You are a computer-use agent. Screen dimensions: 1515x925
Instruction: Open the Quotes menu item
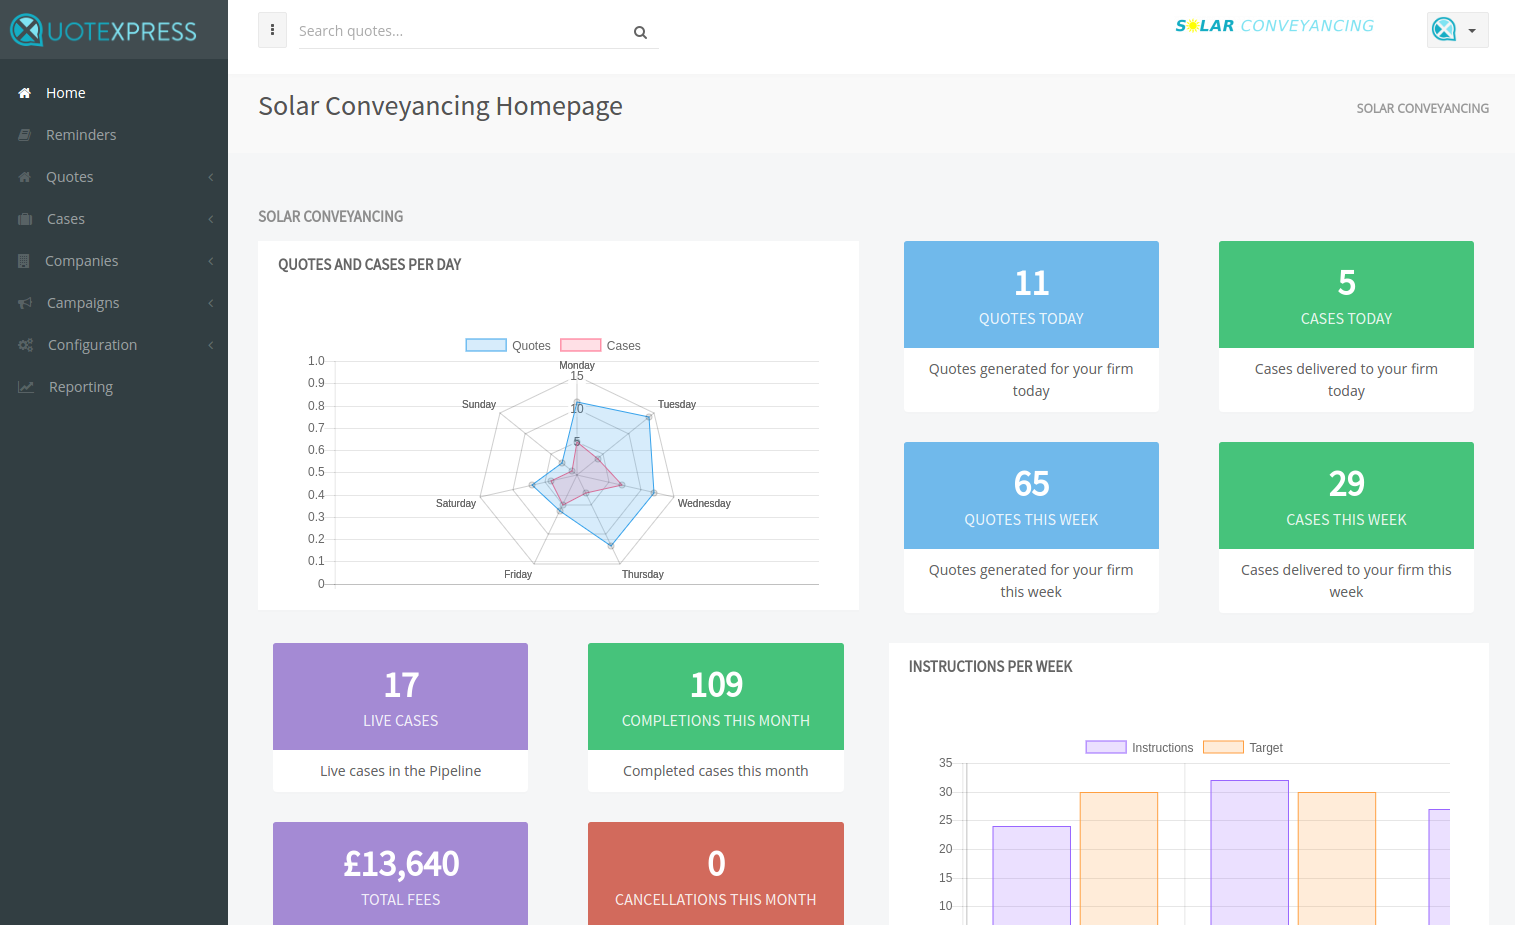114,177
